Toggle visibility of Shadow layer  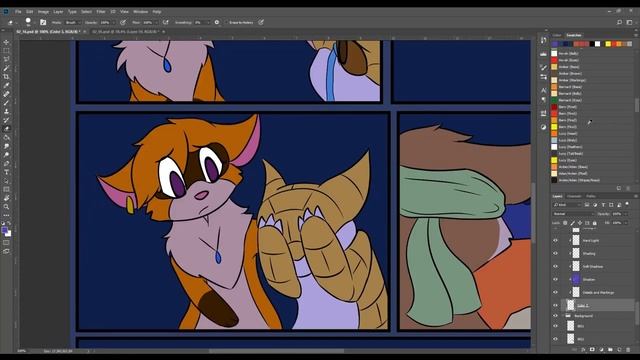555,279
